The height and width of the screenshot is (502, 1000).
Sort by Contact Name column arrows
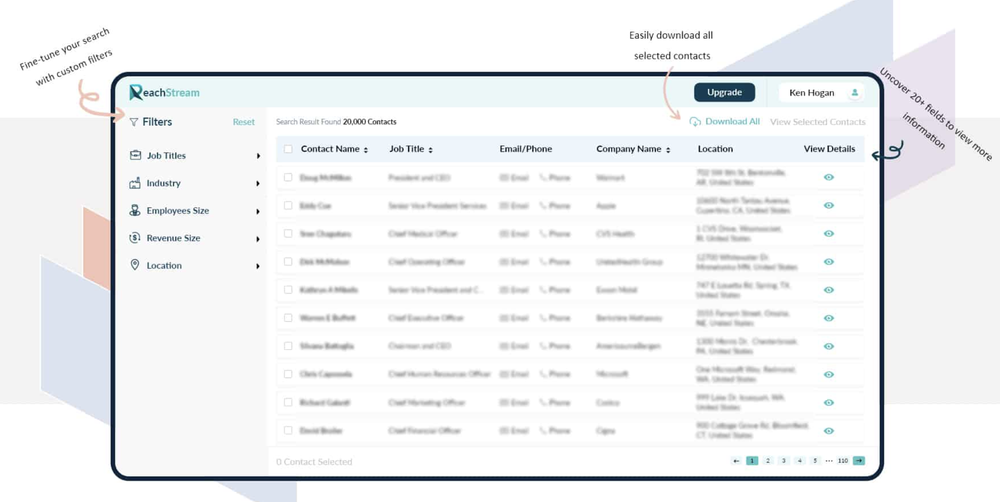click(x=366, y=150)
